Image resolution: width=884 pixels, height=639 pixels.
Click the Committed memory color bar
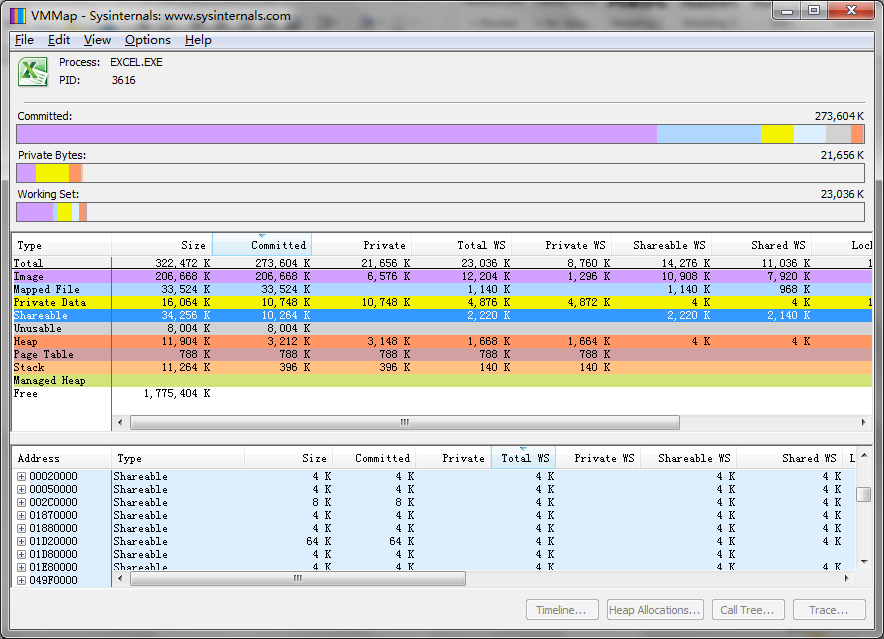pos(440,134)
